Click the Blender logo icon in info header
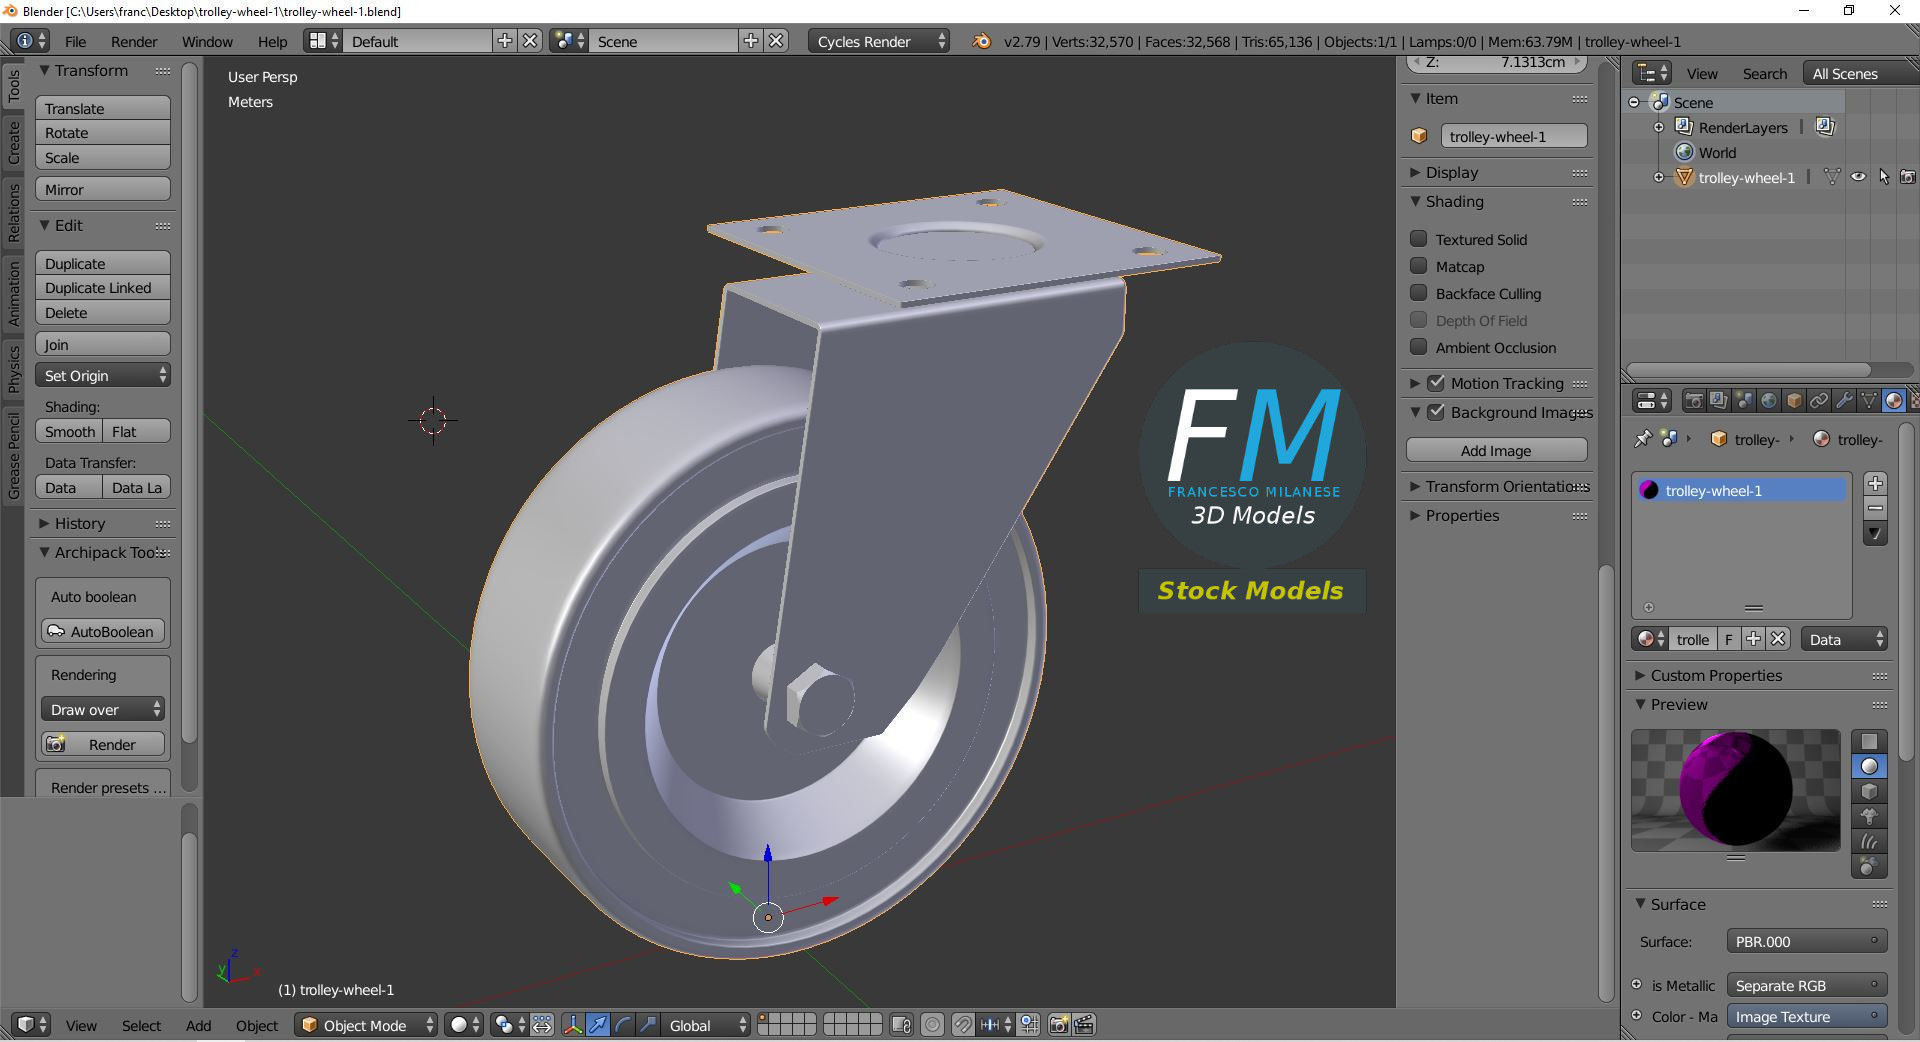1920x1042 pixels. 982,41
